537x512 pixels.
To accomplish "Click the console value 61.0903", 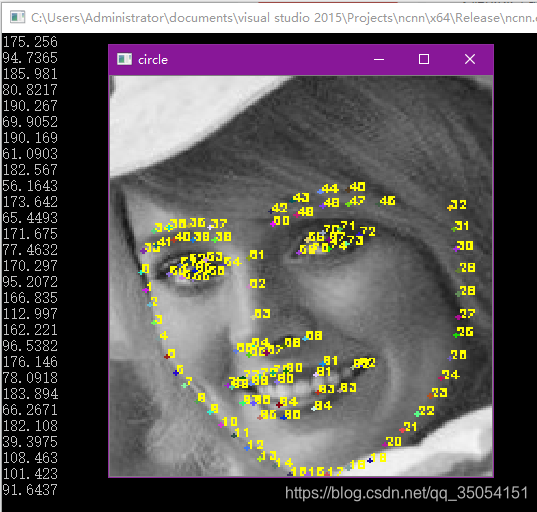I will point(30,154).
